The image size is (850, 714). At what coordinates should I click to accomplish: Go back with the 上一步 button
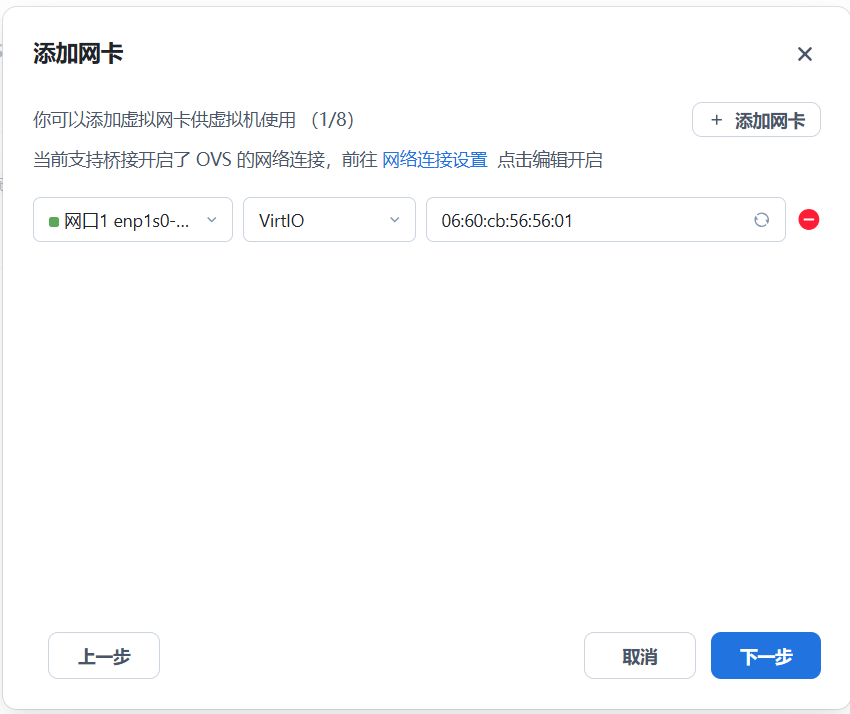[x=104, y=656]
